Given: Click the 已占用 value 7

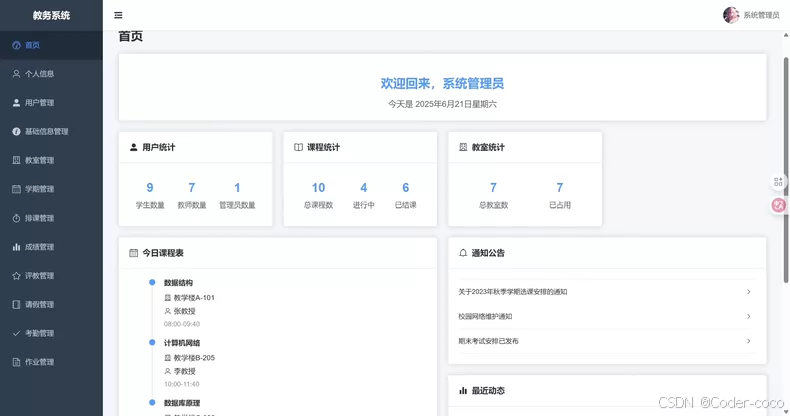Looking at the screenshot, I should [560, 187].
